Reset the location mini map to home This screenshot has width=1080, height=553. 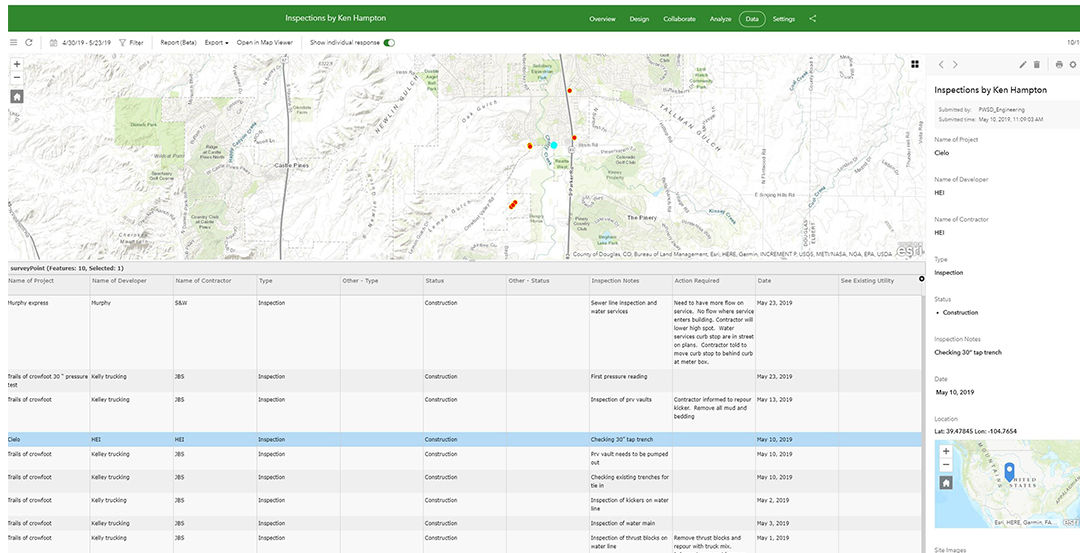coord(946,483)
